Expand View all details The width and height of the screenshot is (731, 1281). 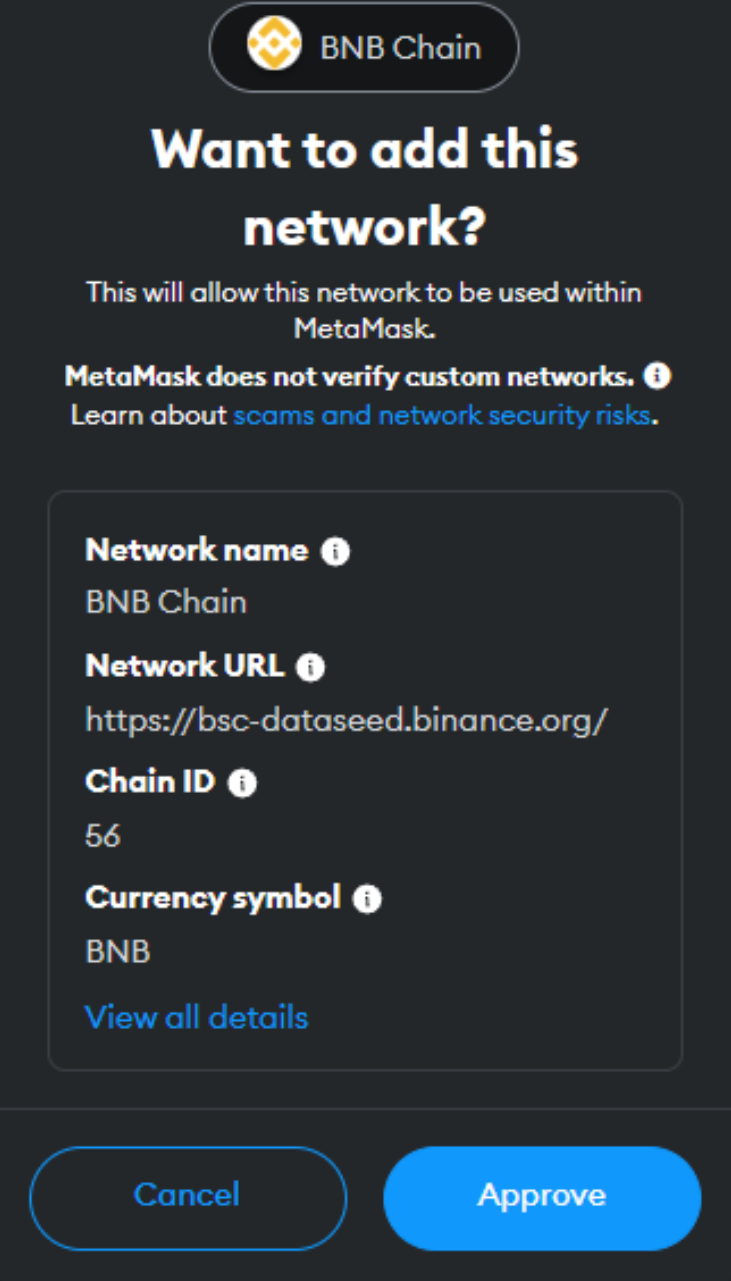[197, 1017]
